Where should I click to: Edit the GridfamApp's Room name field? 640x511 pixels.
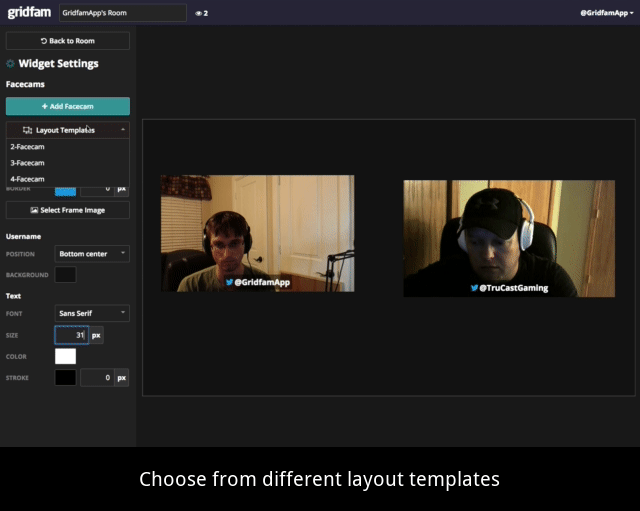pyautogui.click(x=123, y=13)
